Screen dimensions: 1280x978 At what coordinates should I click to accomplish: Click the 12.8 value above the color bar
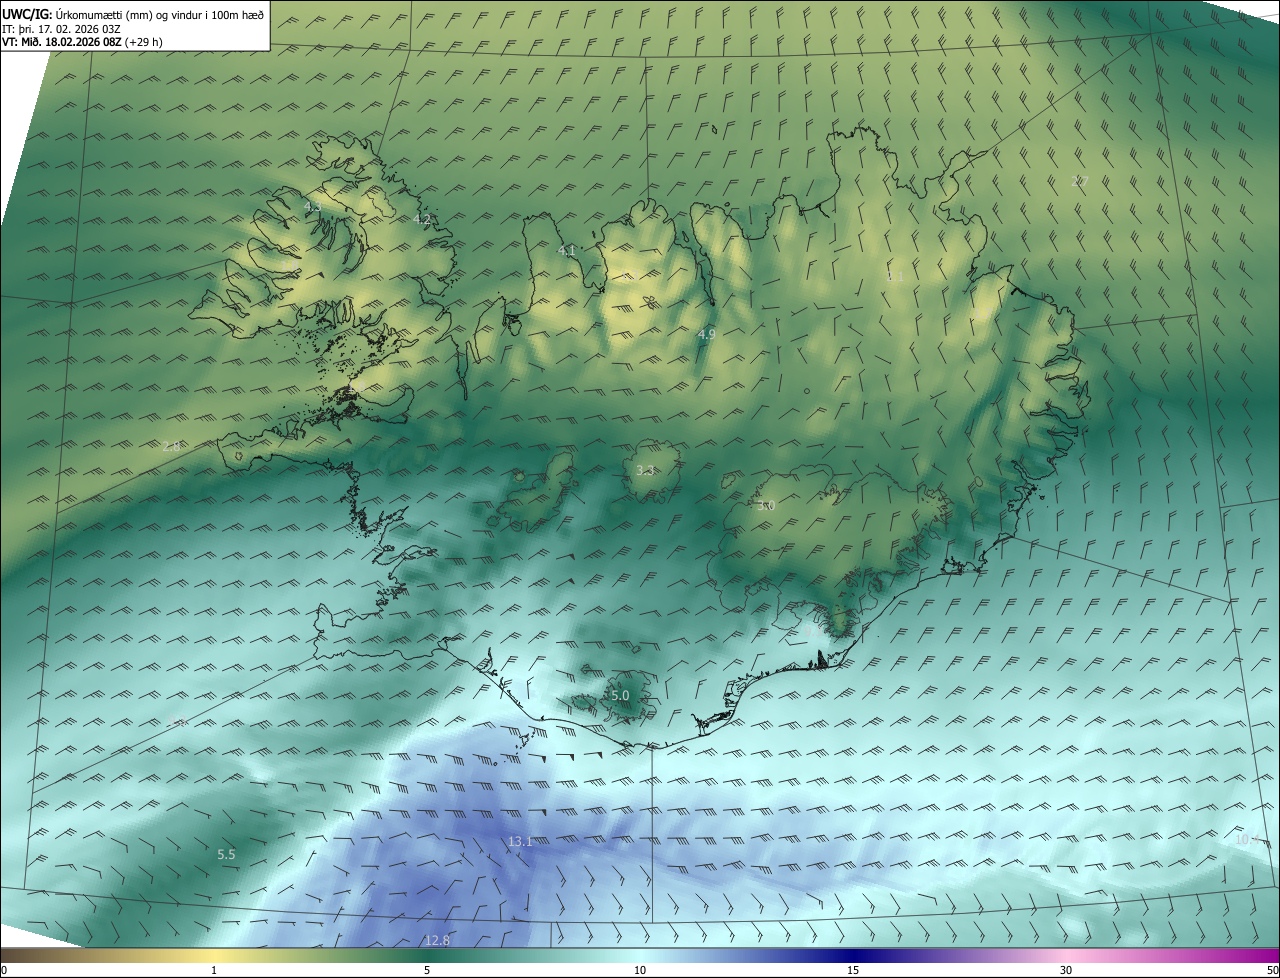point(437,940)
